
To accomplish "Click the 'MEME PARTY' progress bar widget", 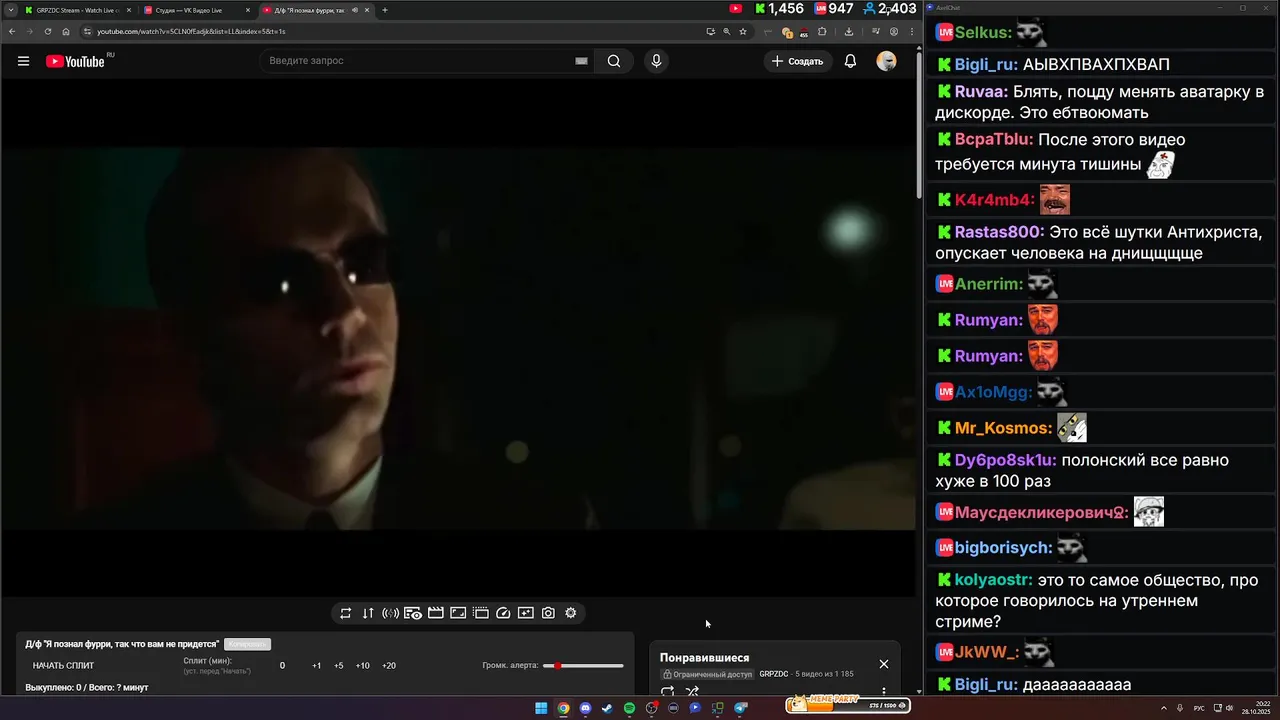I will coord(848,704).
